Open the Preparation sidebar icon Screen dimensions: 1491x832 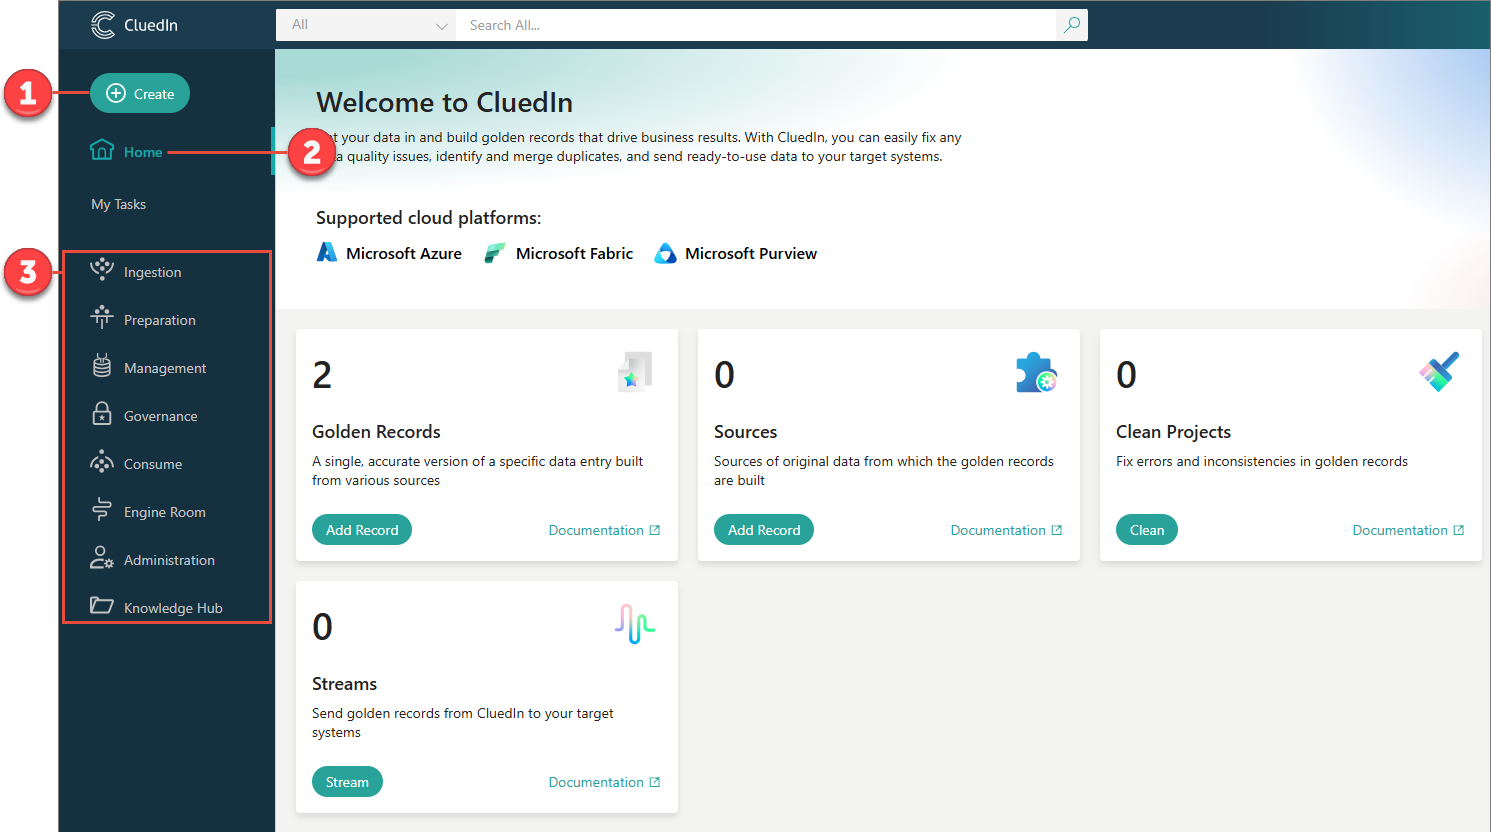tap(102, 318)
